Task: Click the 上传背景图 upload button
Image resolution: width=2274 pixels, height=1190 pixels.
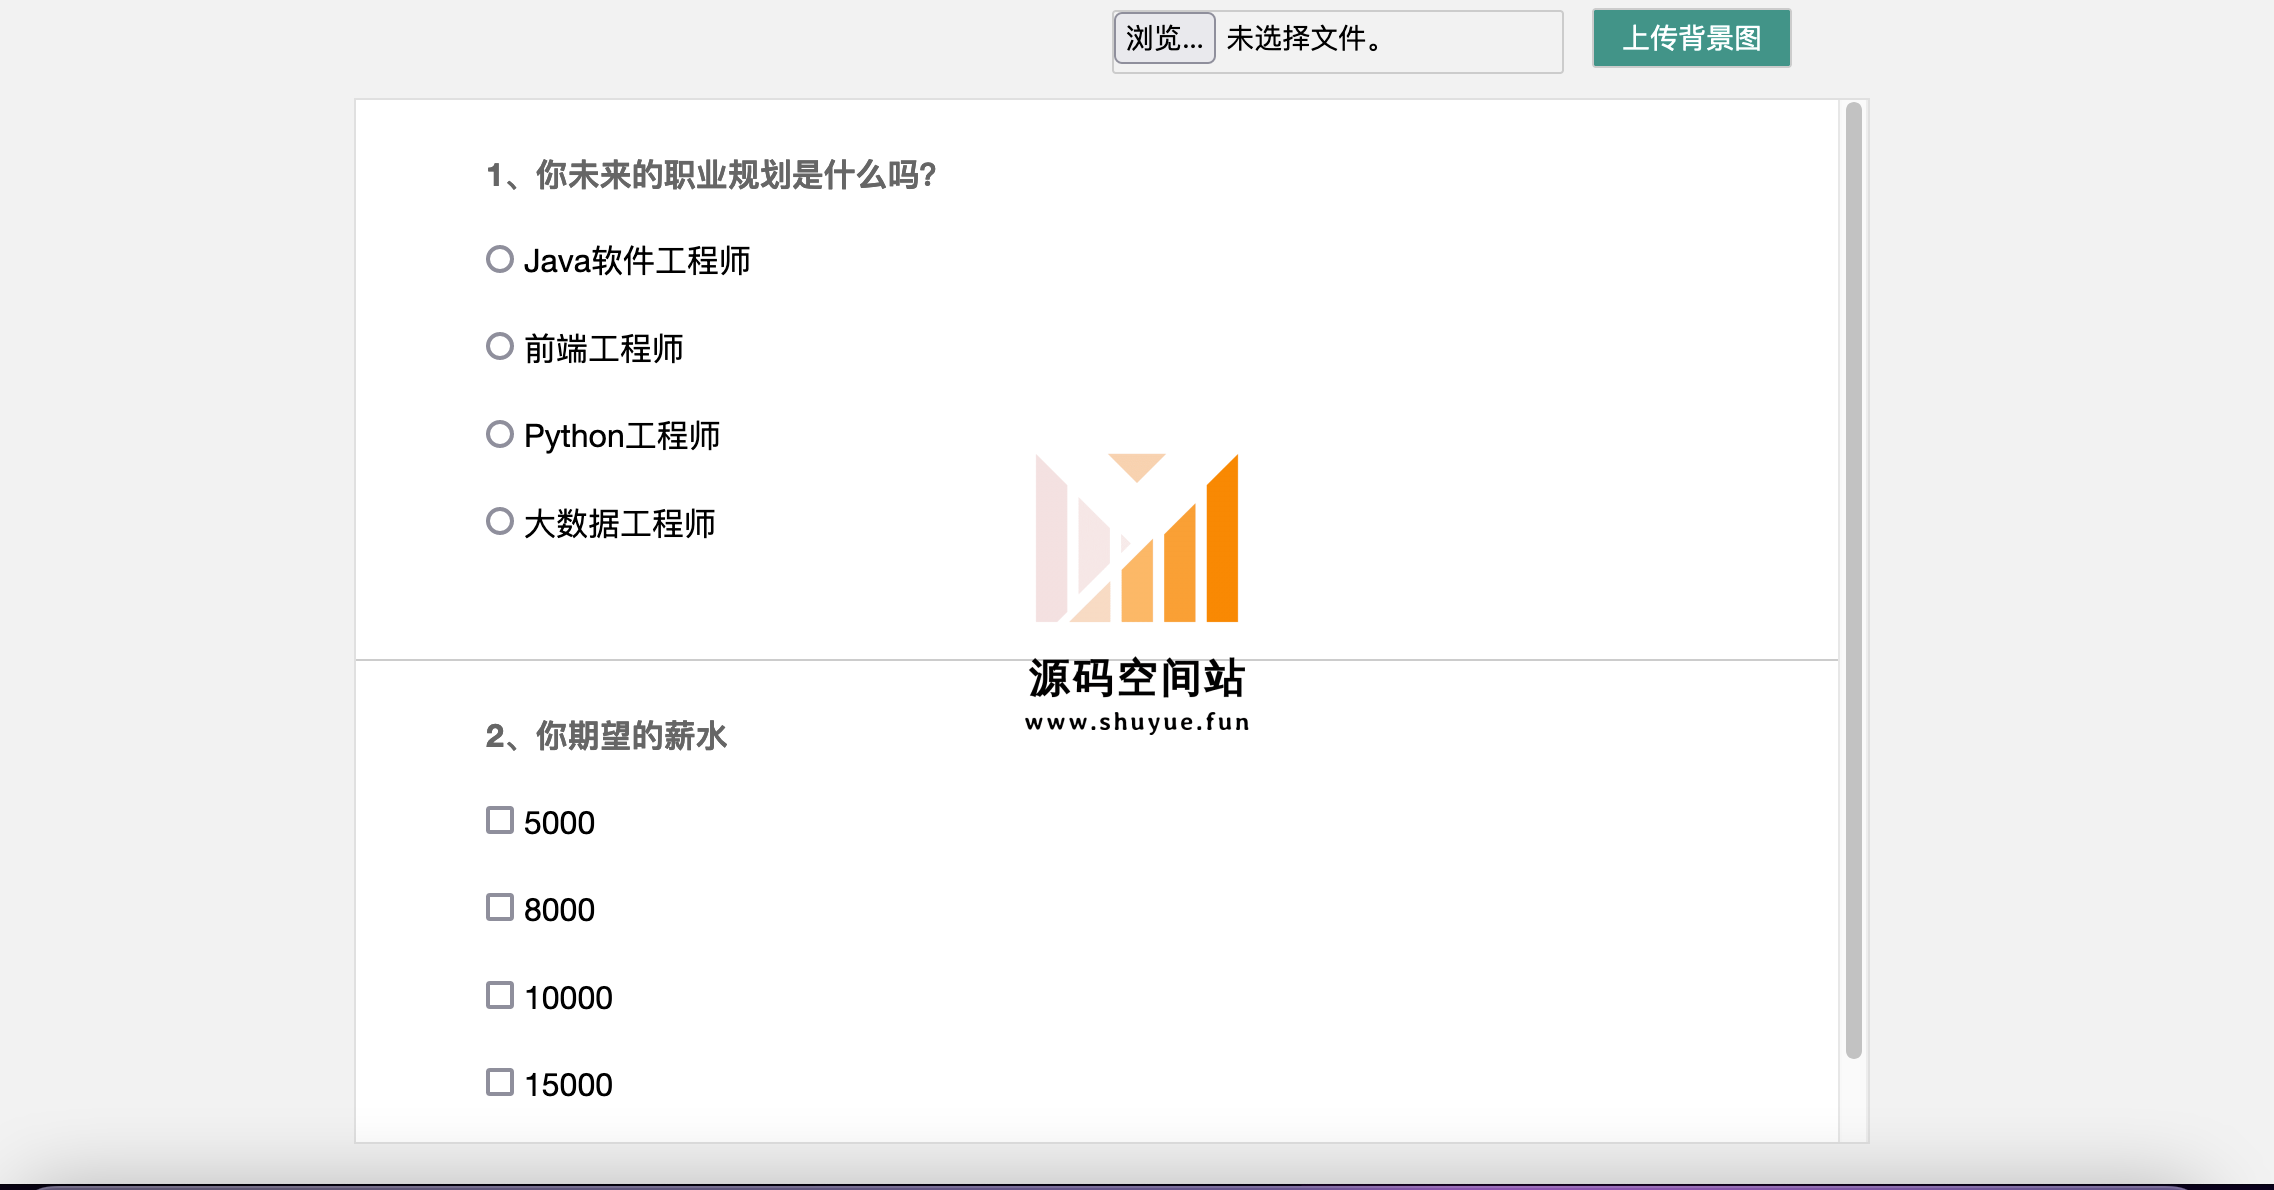Action: [x=1691, y=38]
